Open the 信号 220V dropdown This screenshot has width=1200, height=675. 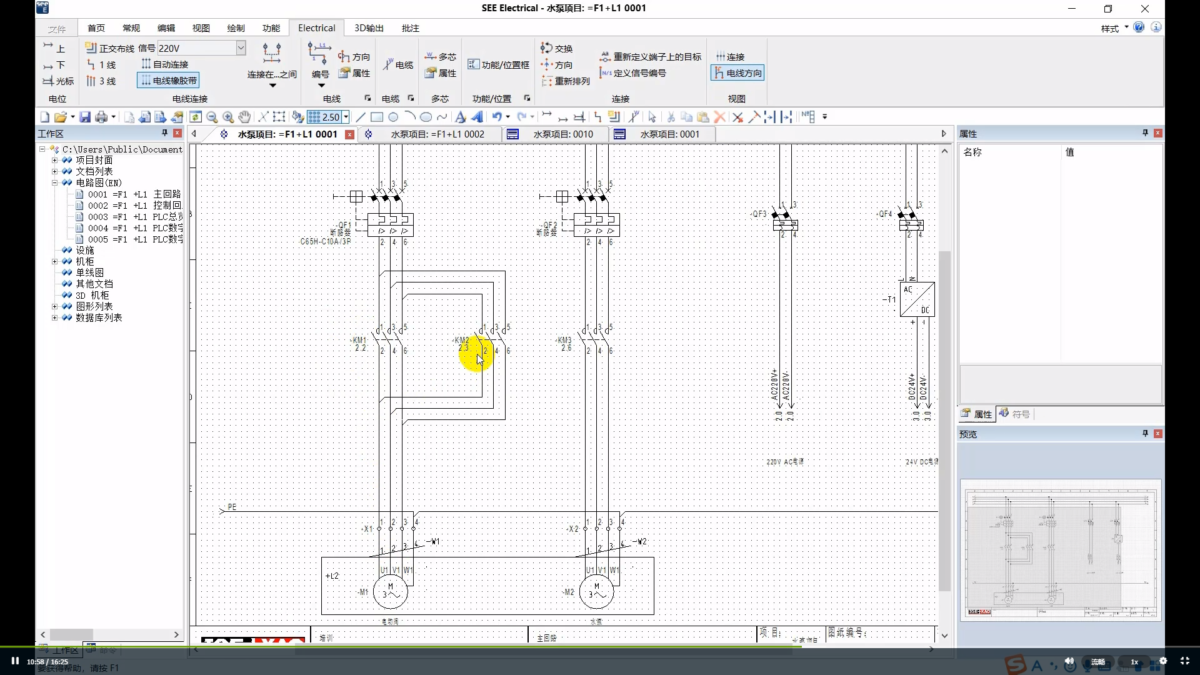(241, 48)
